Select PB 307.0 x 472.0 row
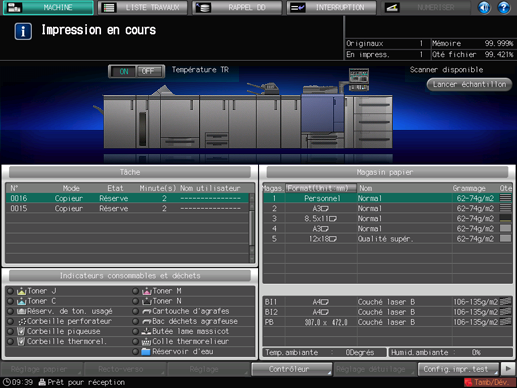 387,322
